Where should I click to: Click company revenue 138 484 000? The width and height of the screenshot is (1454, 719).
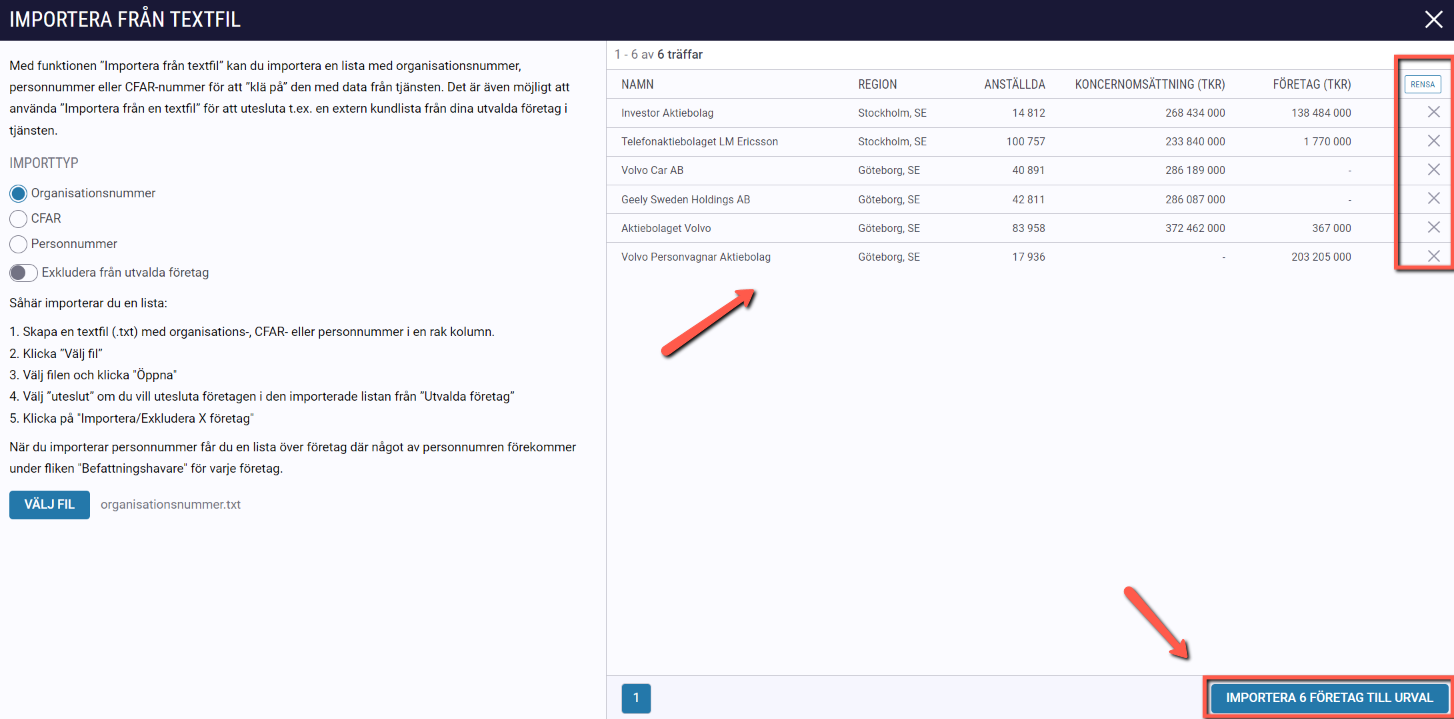1321,113
